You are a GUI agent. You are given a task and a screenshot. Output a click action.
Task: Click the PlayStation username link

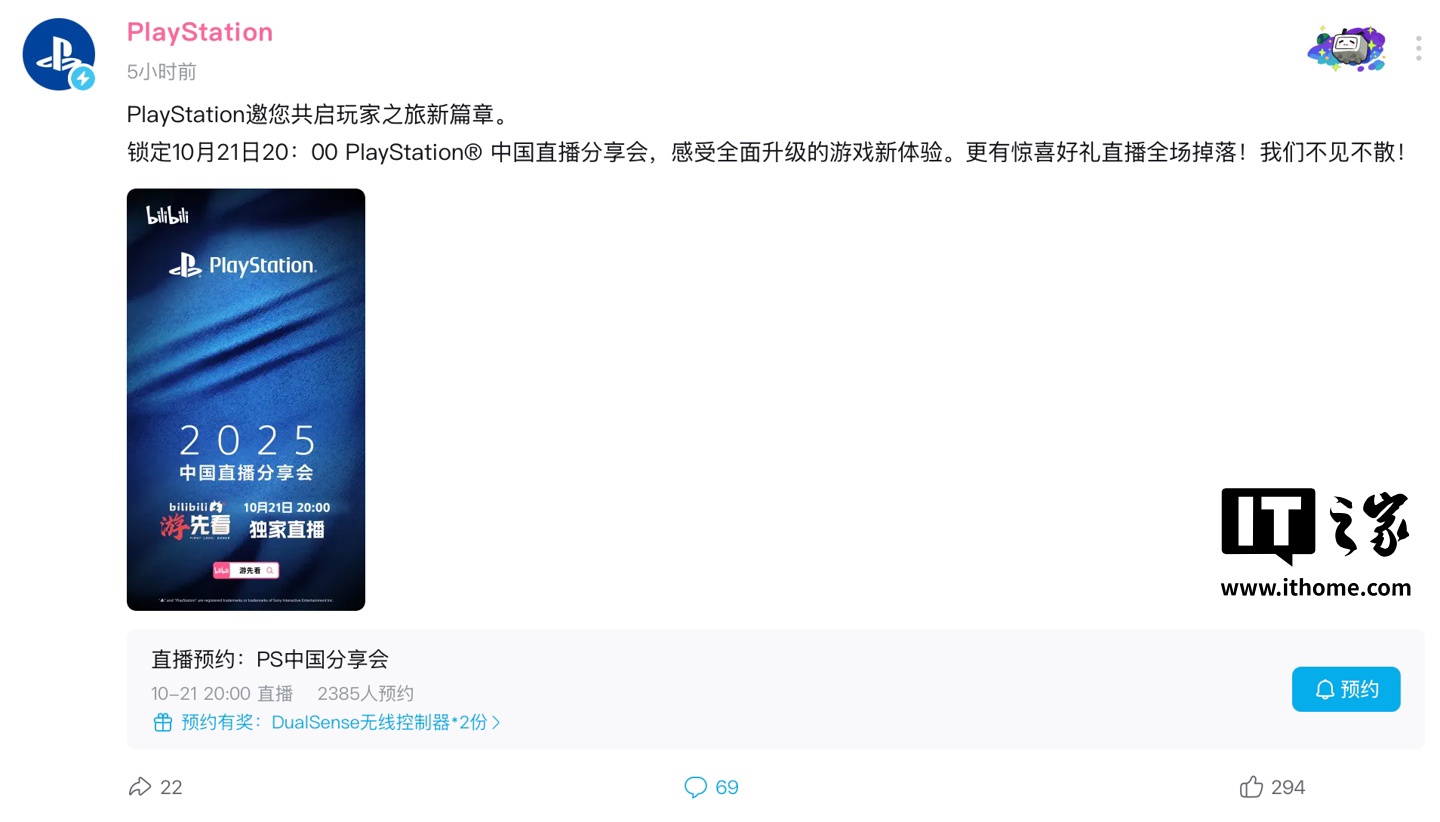[x=200, y=32]
